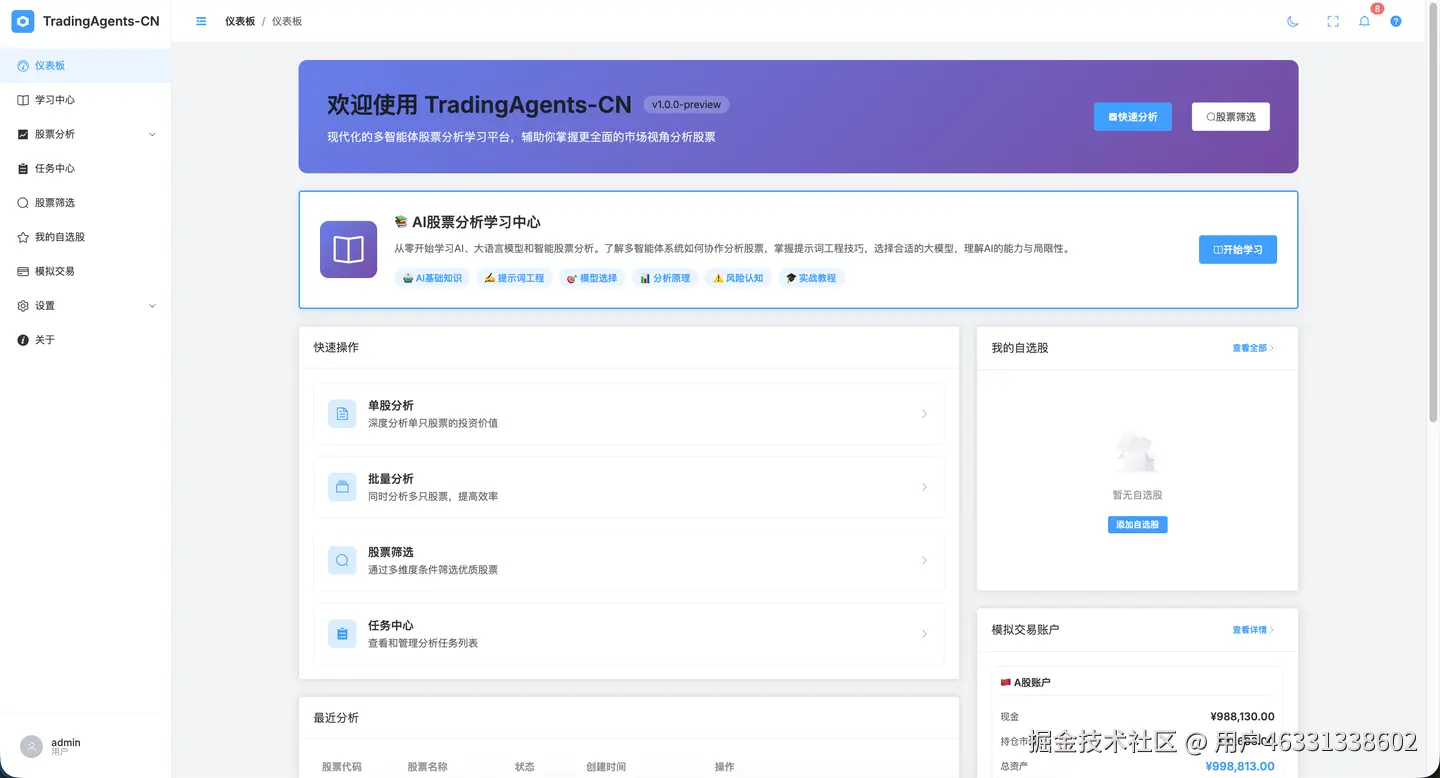Click 查看详情 link in 模拟交易账户
The image size is (1440, 778).
(x=1252, y=630)
